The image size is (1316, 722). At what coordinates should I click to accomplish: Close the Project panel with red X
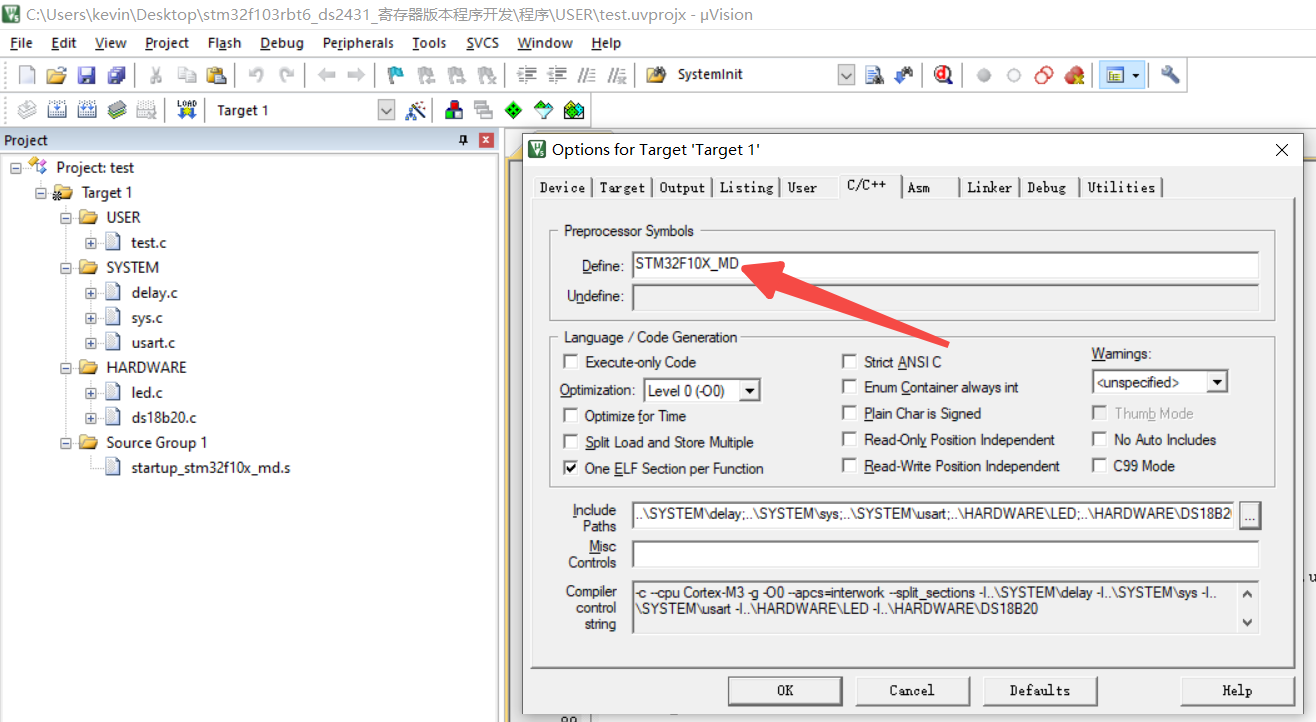486,140
